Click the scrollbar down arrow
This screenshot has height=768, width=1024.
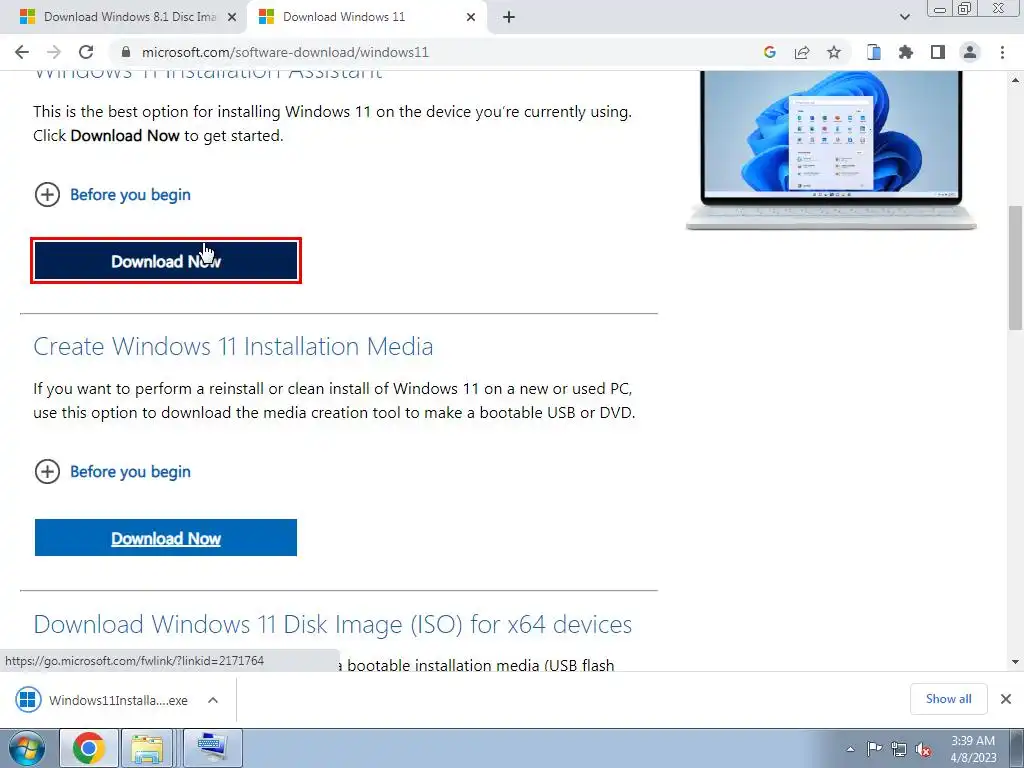pyautogui.click(x=1016, y=662)
